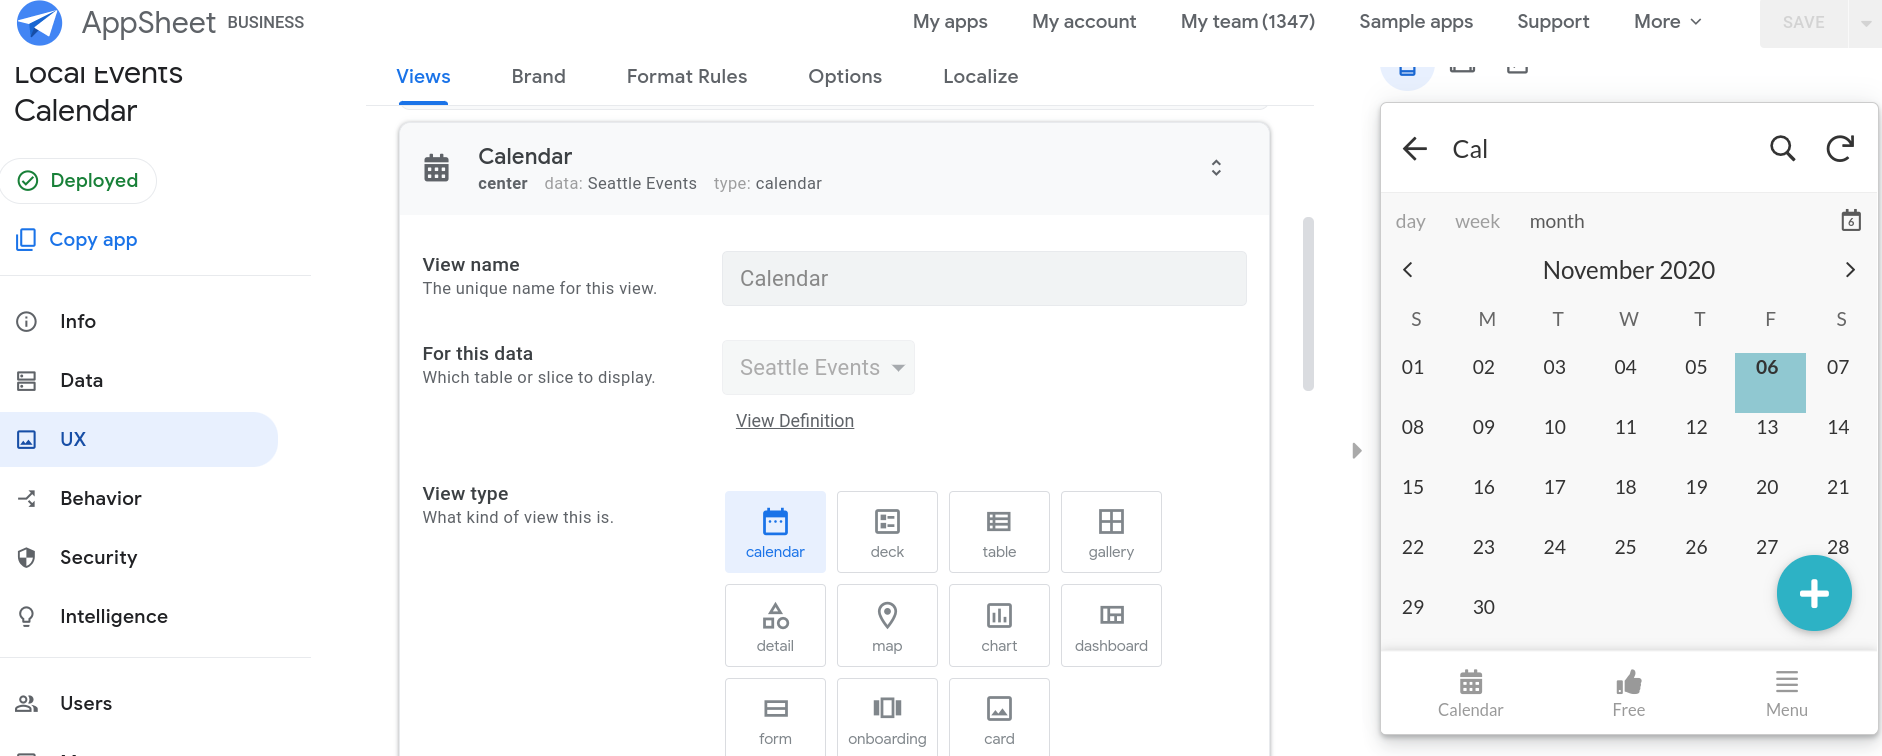Click the Deployed status button

click(x=78, y=181)
